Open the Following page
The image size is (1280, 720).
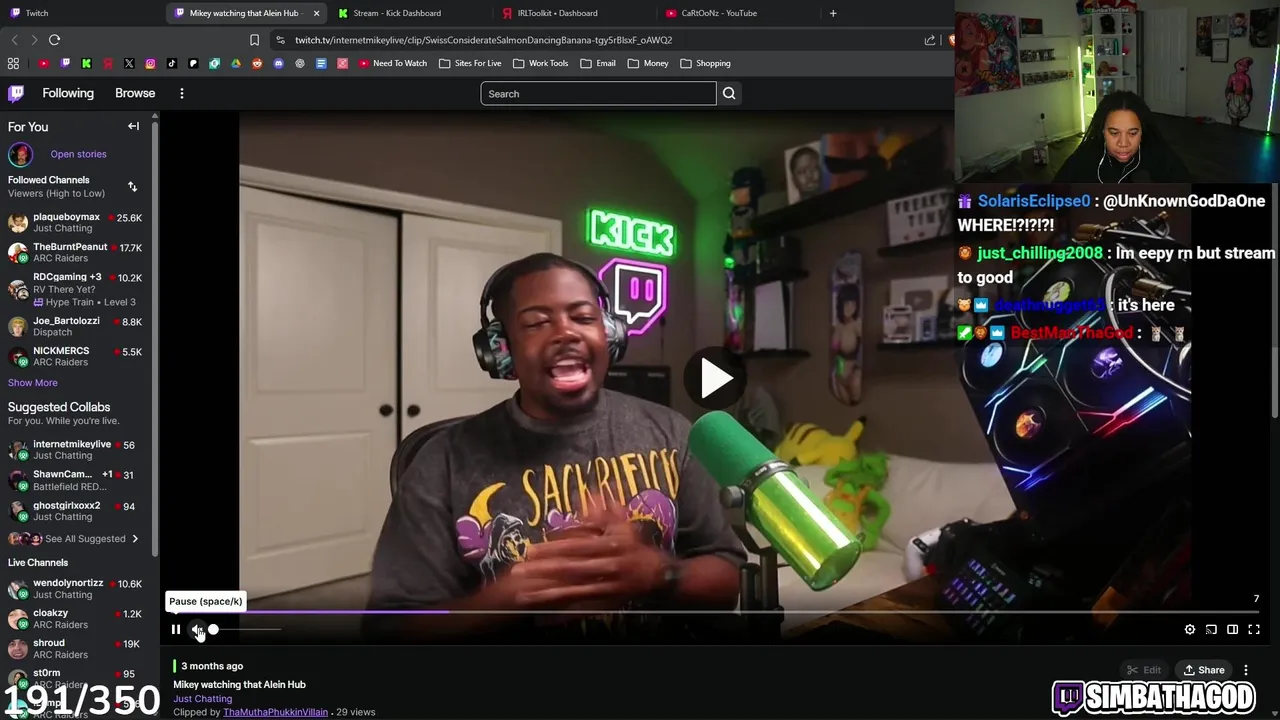click(68, 93)
